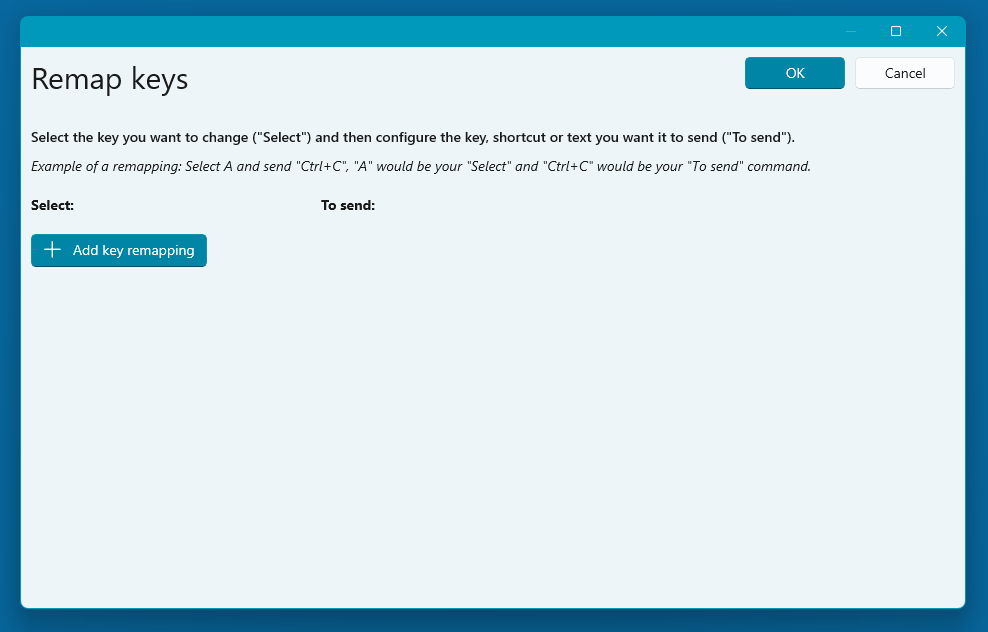Click the ("Select") word in bold instructions
This screenshot has height=632, width=988.
(282, 137)
